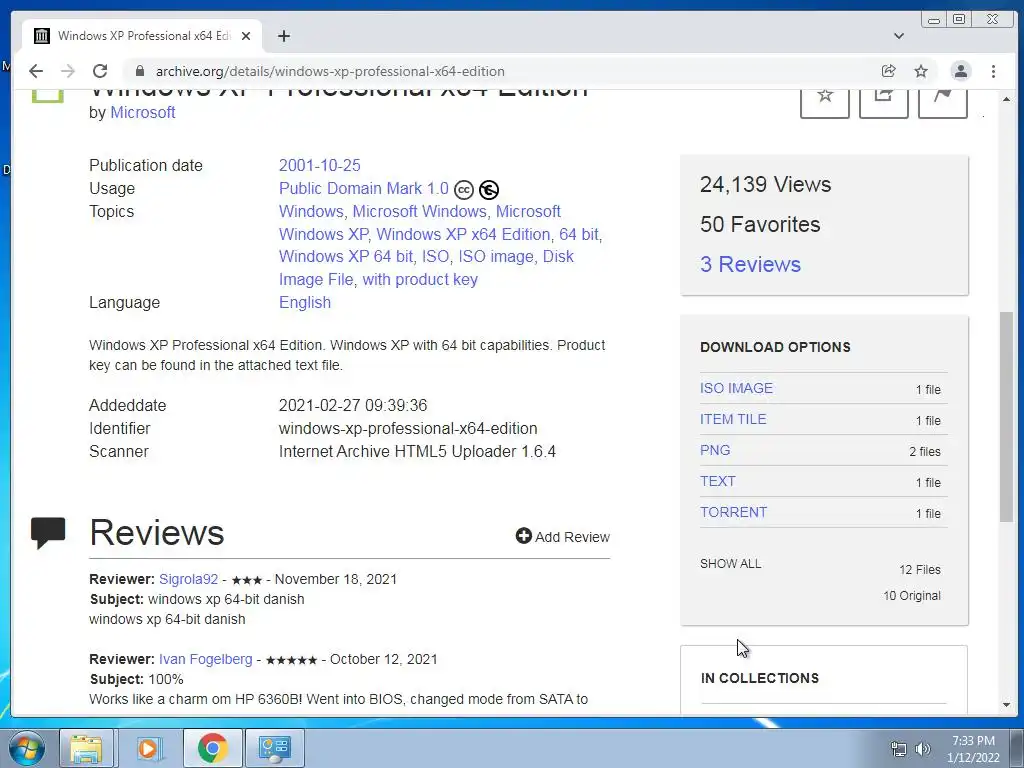1024x768 pixels.
Task: Click scrollbar up arrow
Action: (1006, 99)
